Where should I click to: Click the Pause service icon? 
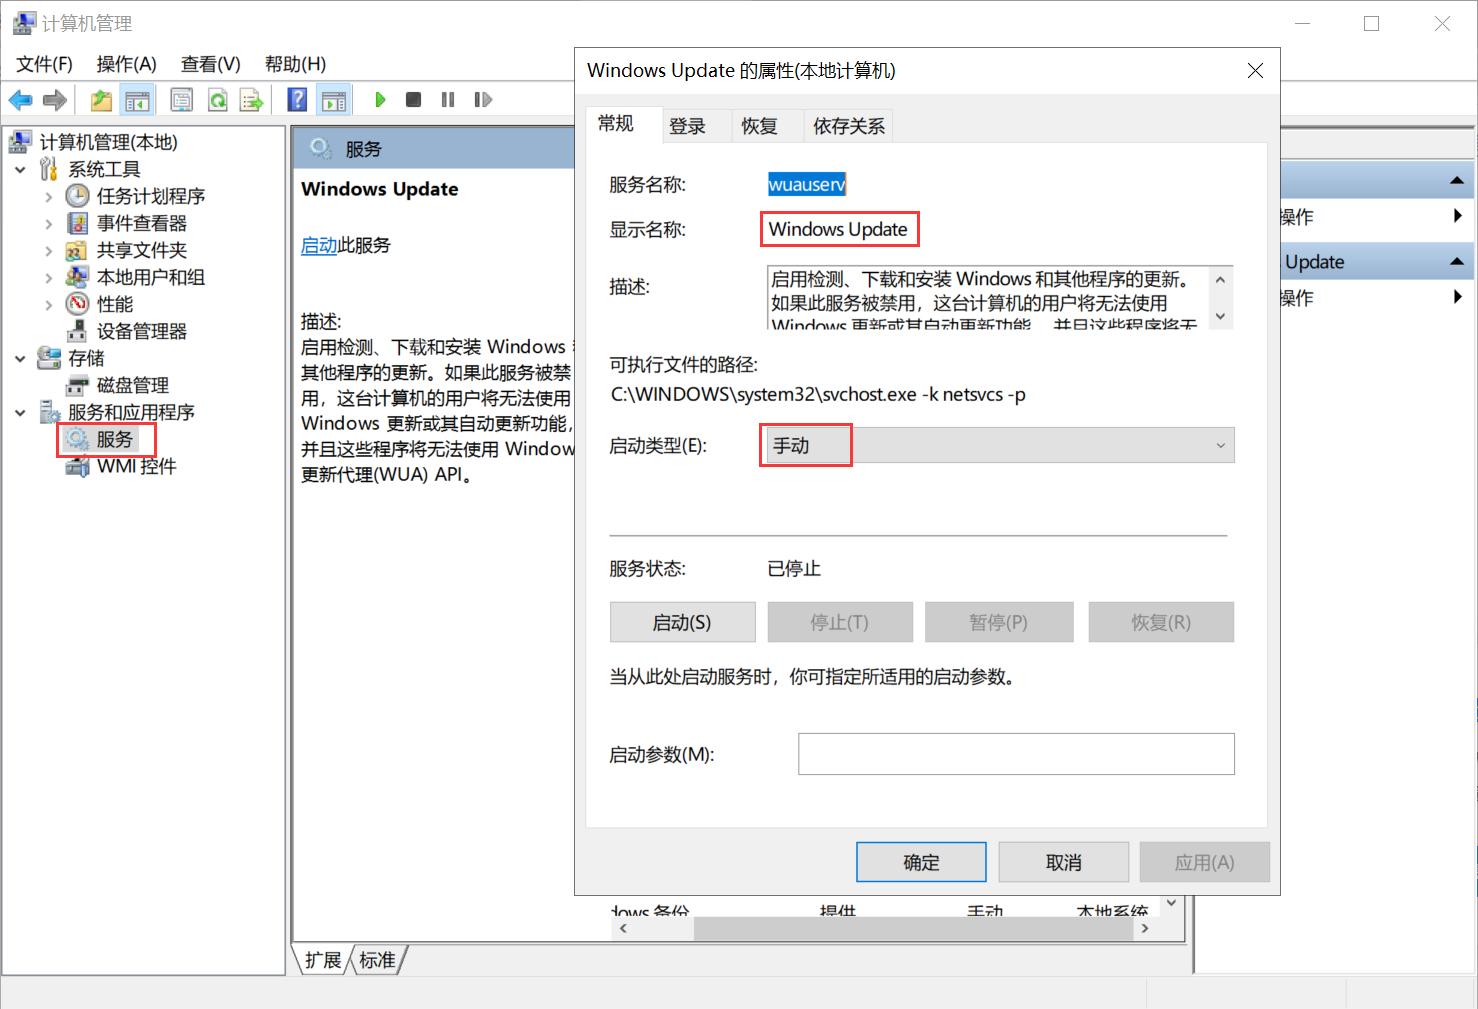tap(447, 99)
